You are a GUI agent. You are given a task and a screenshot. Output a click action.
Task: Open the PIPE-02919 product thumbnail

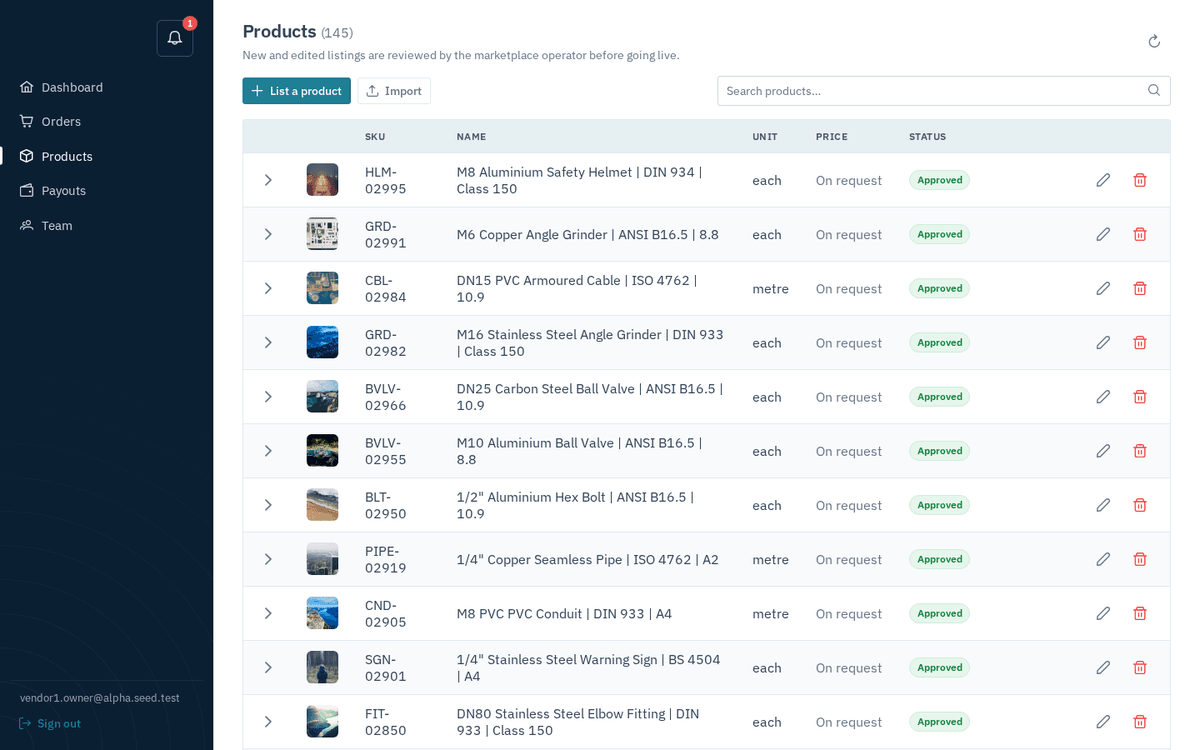coord(322,559)
